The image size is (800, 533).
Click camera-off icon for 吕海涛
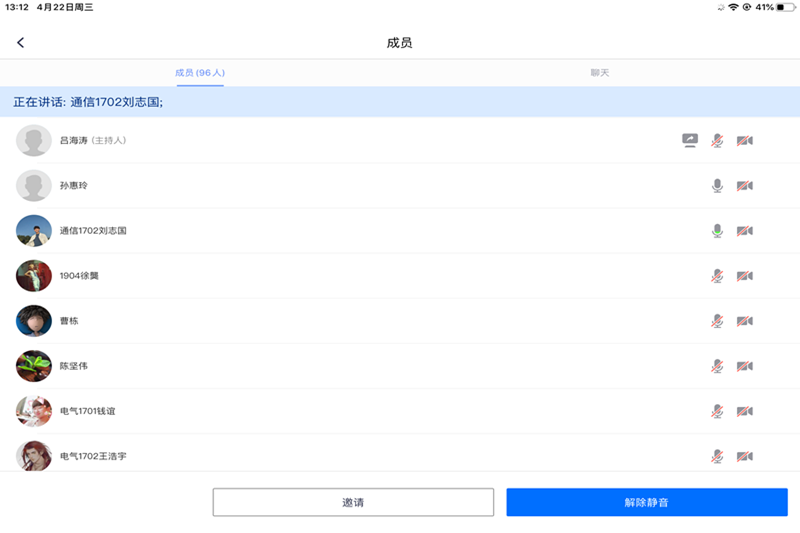(744, 141)
